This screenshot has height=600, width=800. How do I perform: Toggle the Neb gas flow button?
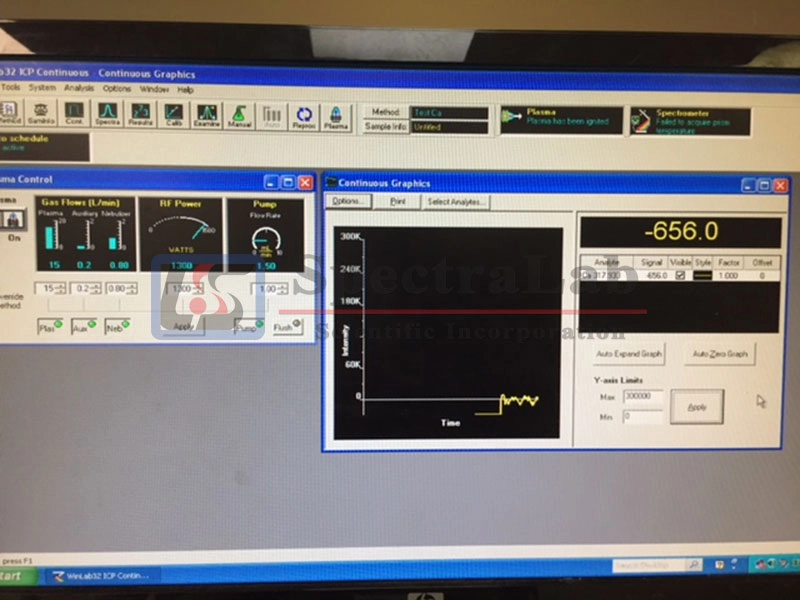pos(117,327)
